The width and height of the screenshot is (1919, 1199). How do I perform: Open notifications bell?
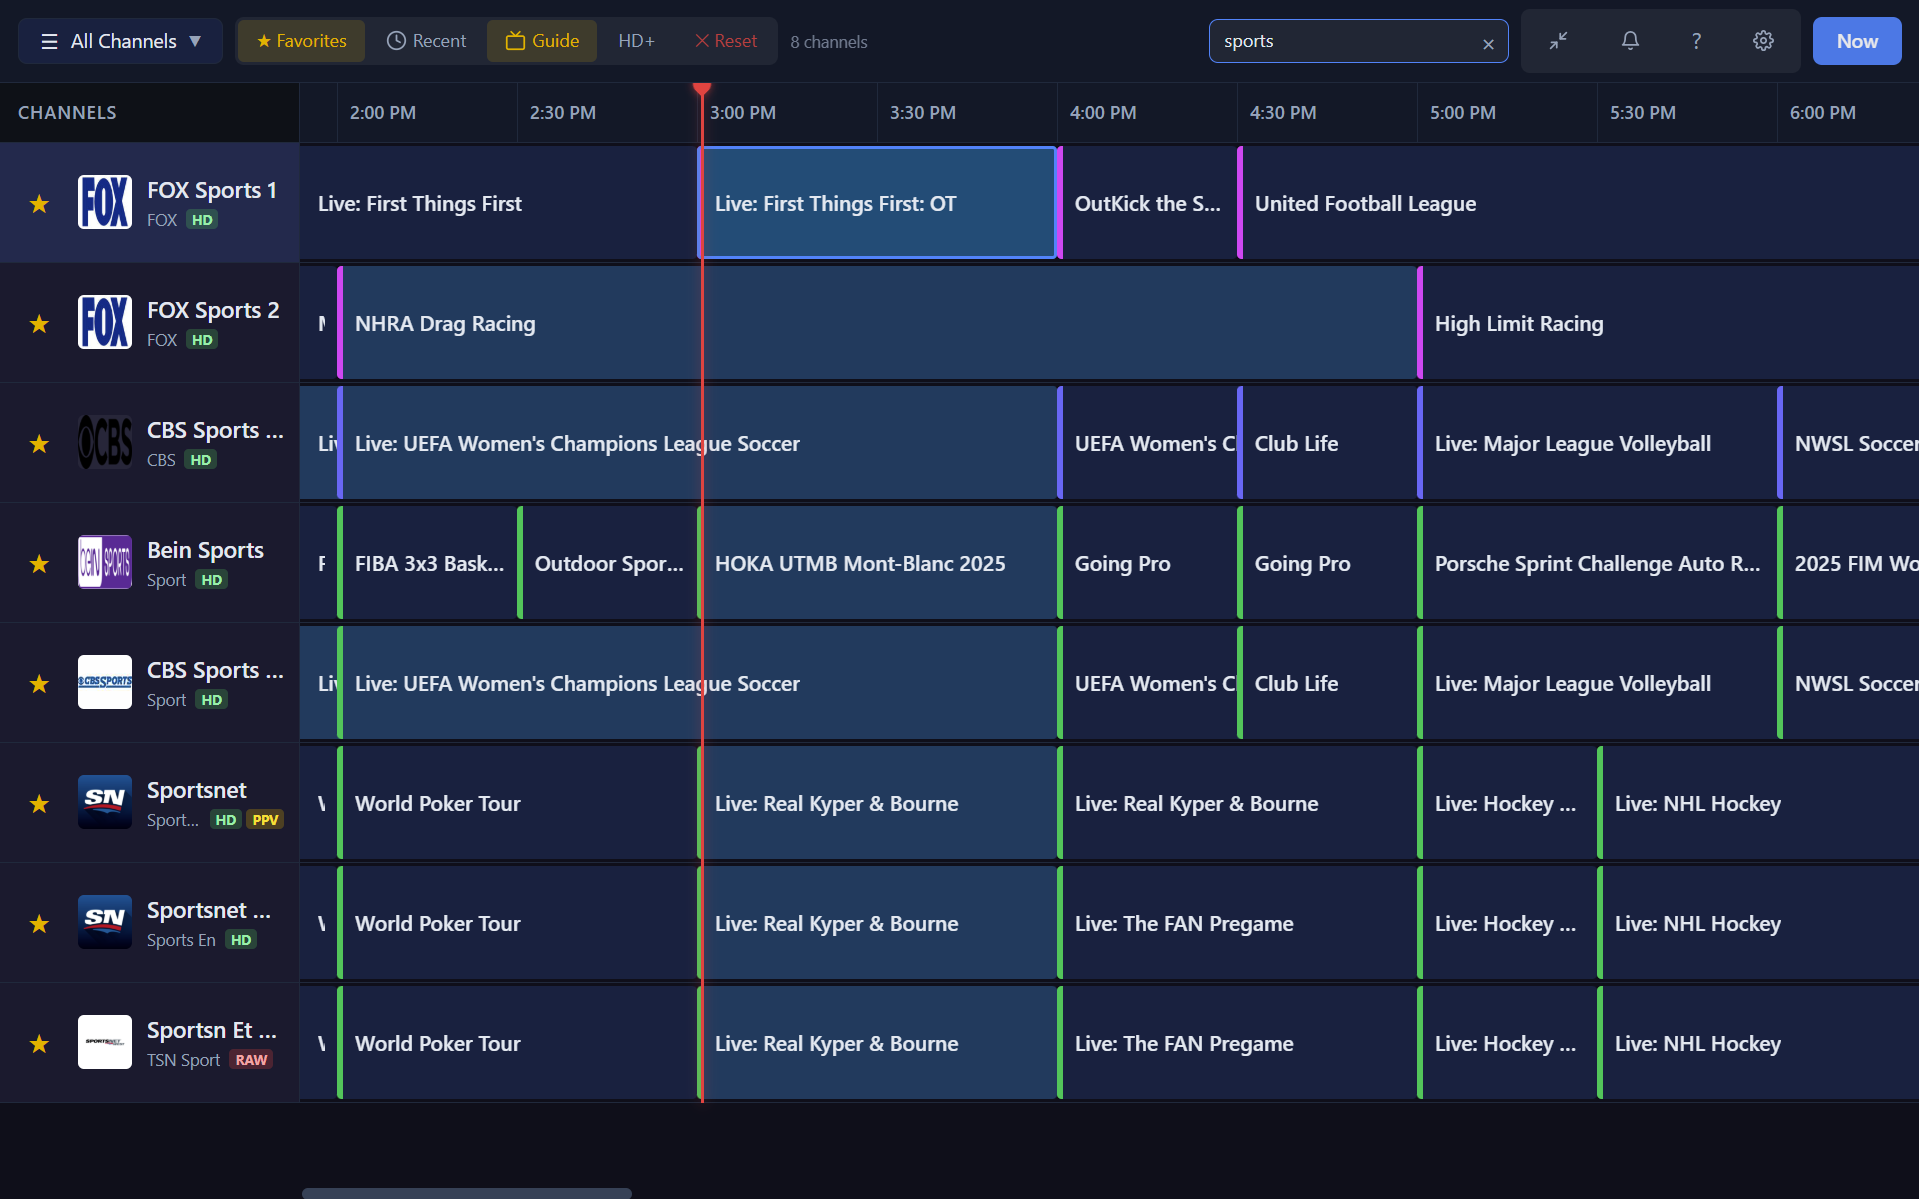(x=1630, y=41)
